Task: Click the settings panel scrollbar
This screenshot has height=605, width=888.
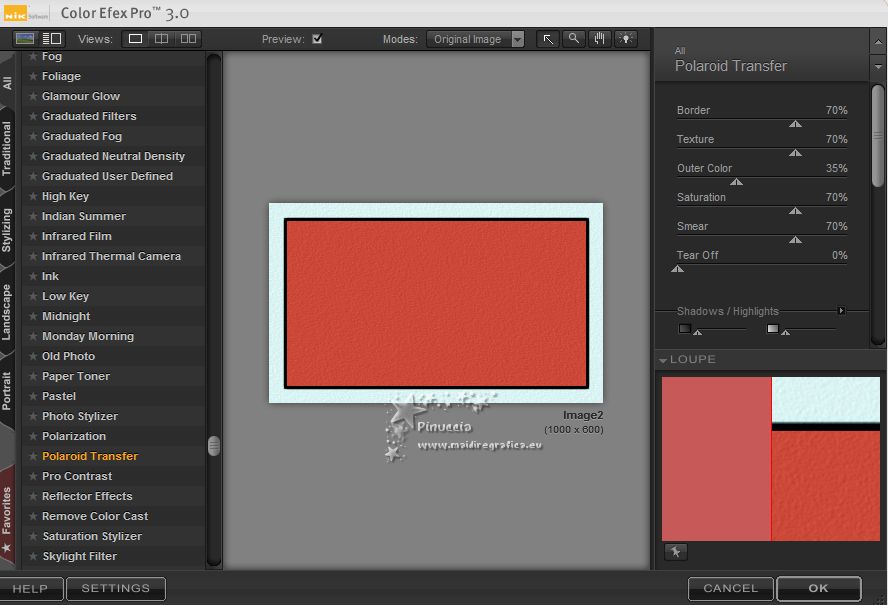Action: click(878, 136)
